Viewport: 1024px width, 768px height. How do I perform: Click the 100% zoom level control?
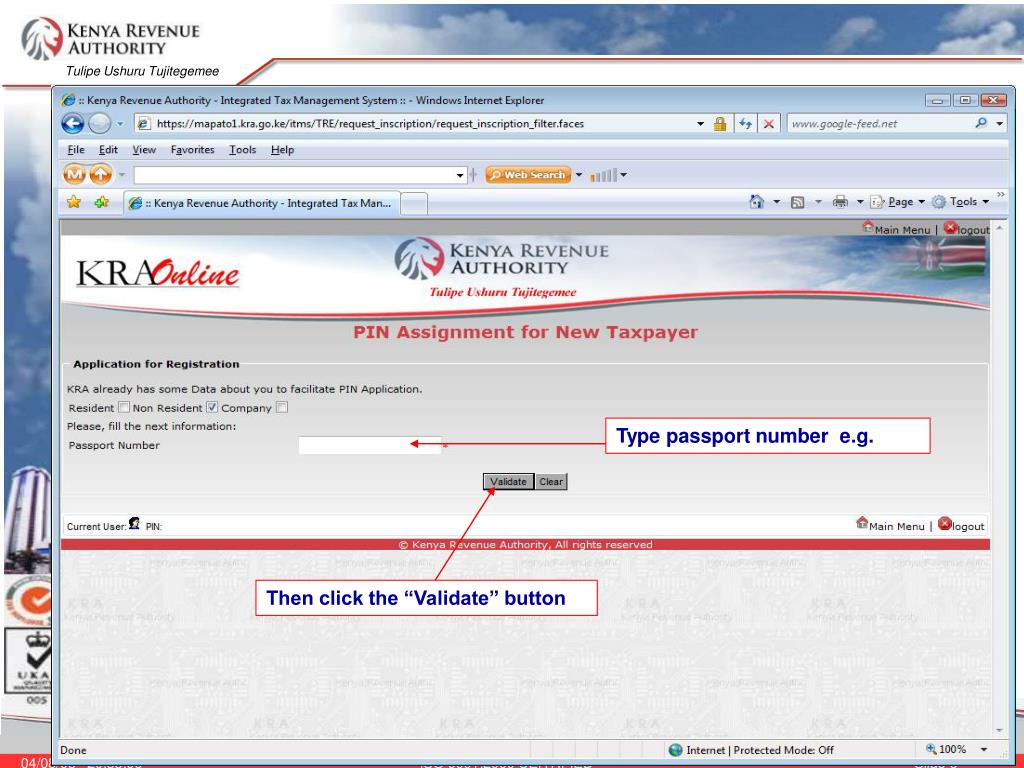tap(946, 749)
